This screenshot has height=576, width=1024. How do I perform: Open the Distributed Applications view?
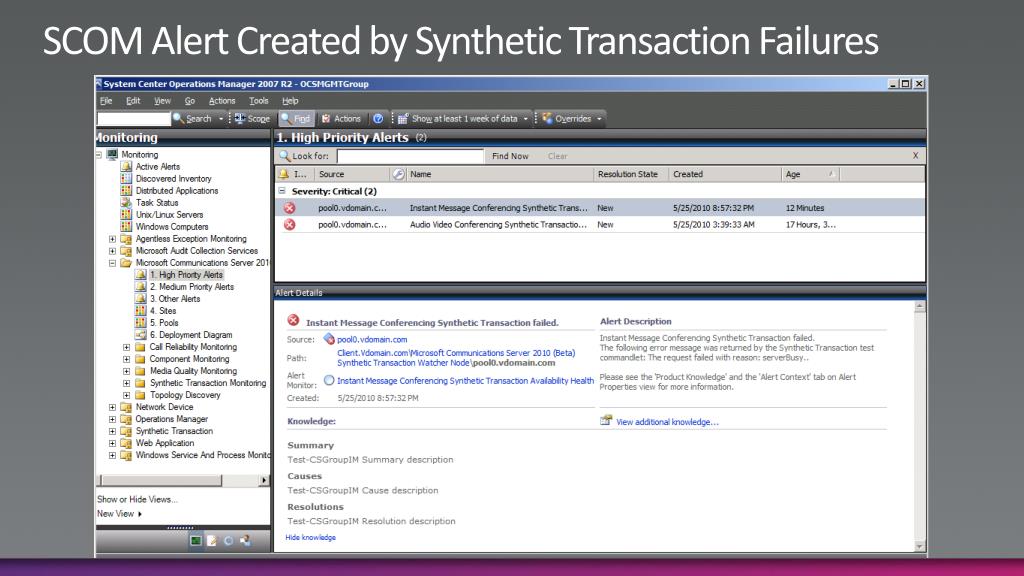tap(177, 191)
